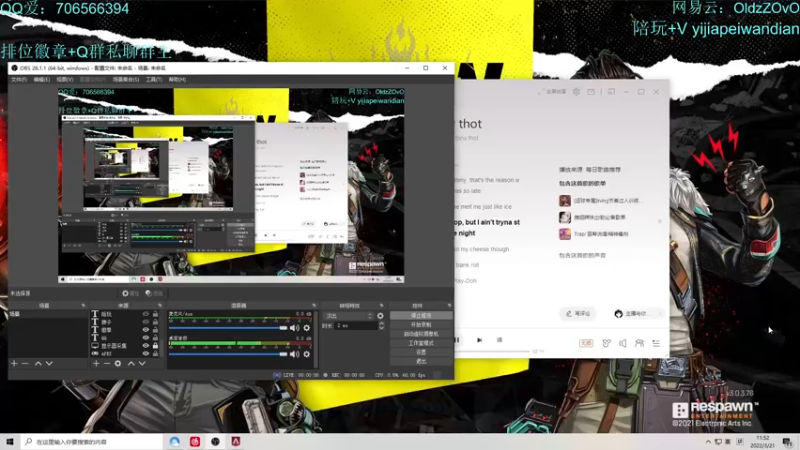Click the Start Recording button
The width and height of the screenshot is (800, 450).
coord(421,324)
